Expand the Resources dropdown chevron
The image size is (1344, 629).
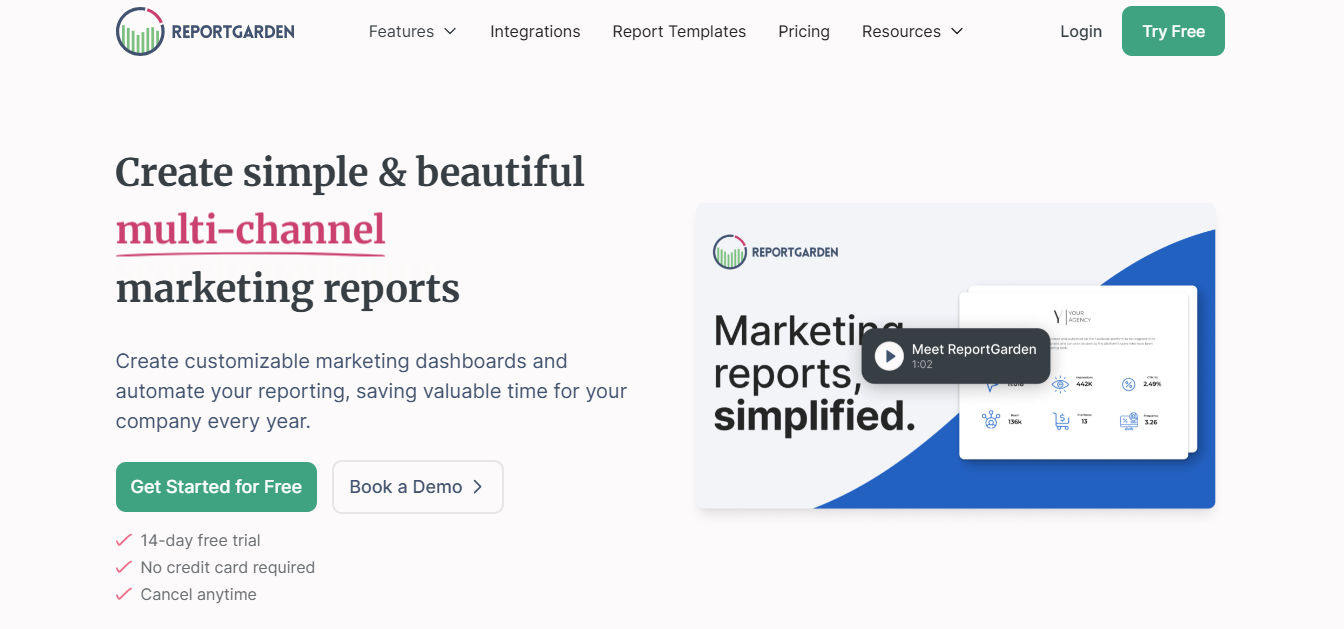tap(957, 32)
